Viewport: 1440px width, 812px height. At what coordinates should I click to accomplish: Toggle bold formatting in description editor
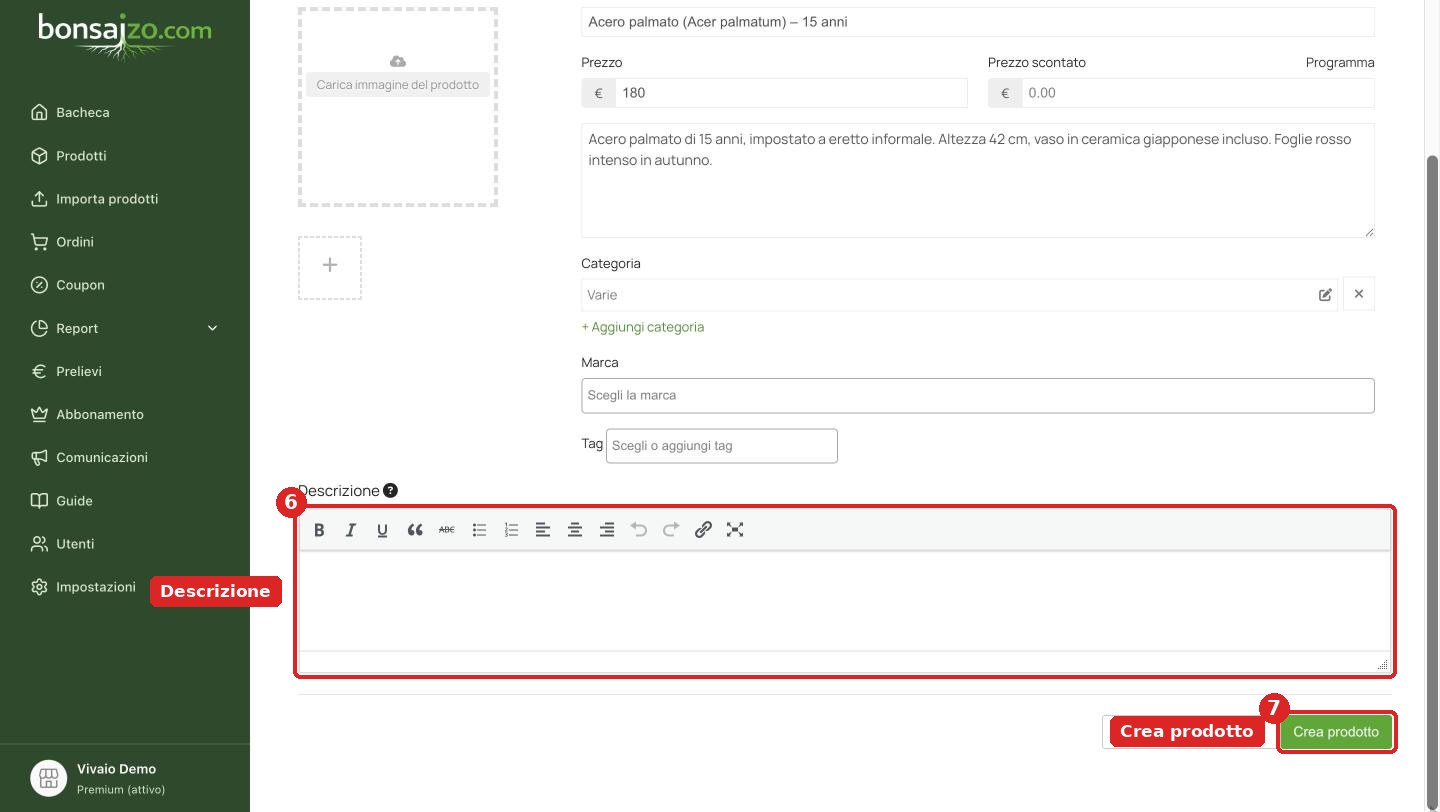point(319,530)
